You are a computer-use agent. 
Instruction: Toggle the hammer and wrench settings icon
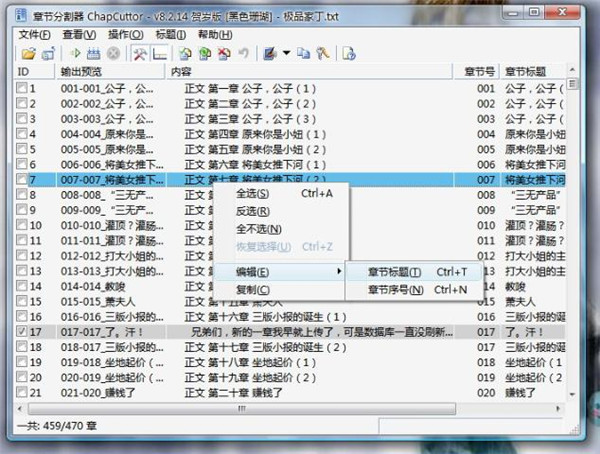pos(140,54)
